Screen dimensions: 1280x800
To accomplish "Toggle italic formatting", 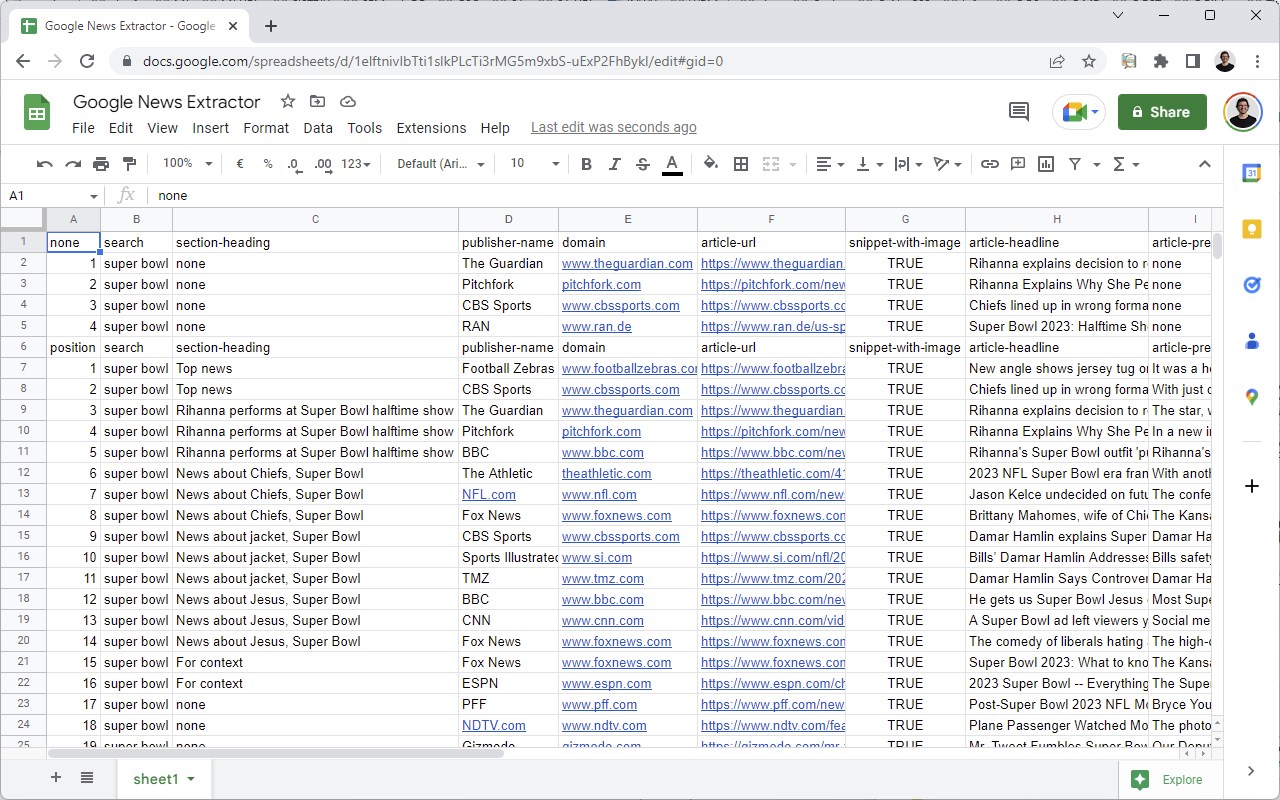I will [614, 164].
